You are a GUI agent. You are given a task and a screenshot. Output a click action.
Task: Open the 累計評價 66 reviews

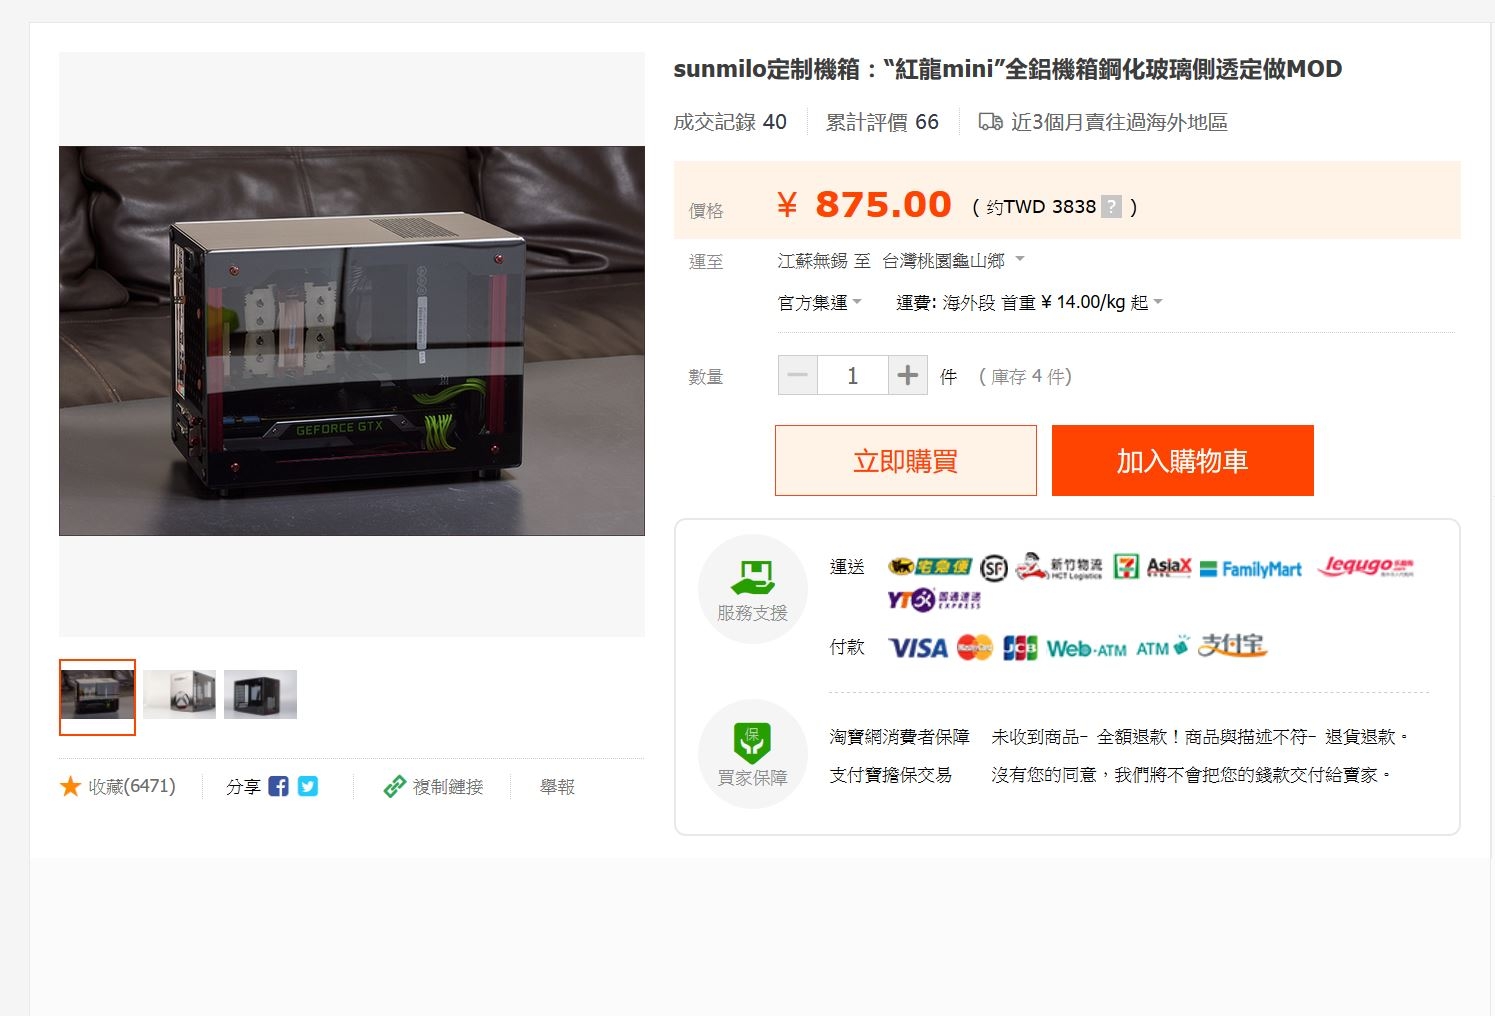(x=882, y=122)
